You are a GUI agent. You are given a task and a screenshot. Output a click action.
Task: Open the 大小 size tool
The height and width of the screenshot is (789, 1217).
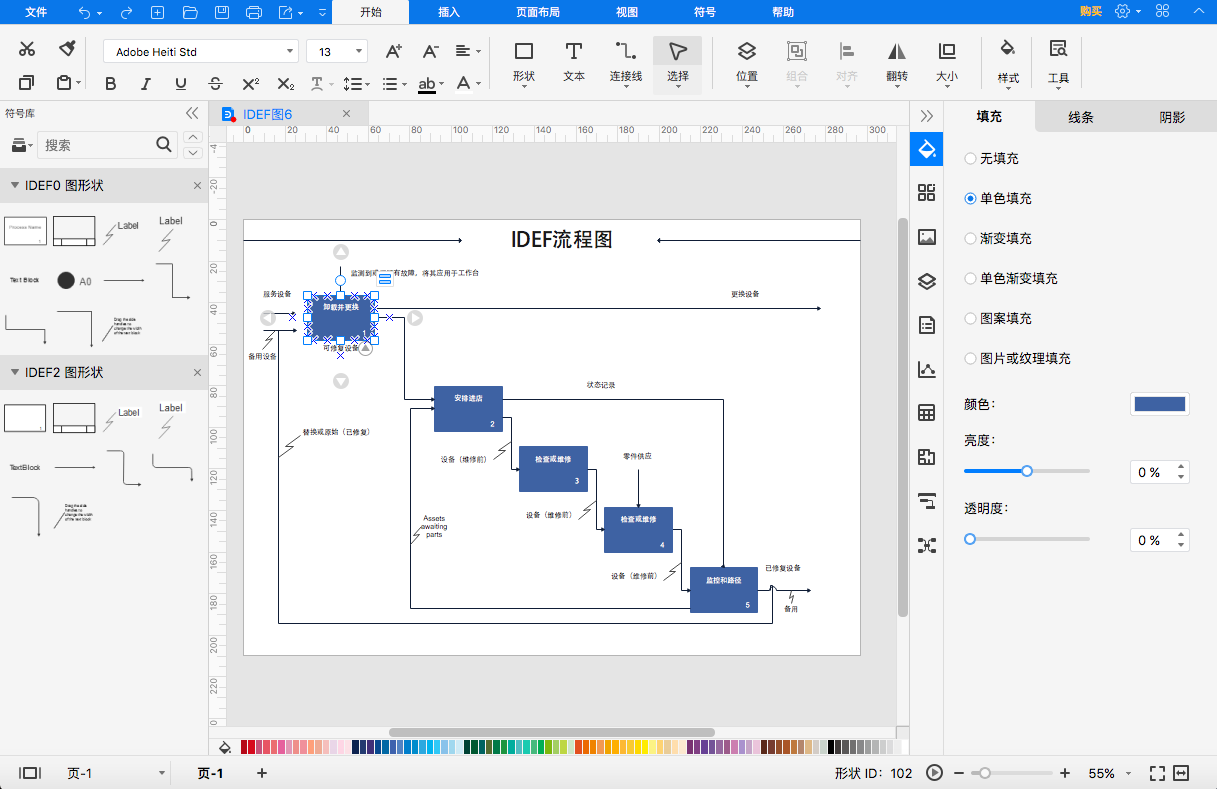coord(946,63)
